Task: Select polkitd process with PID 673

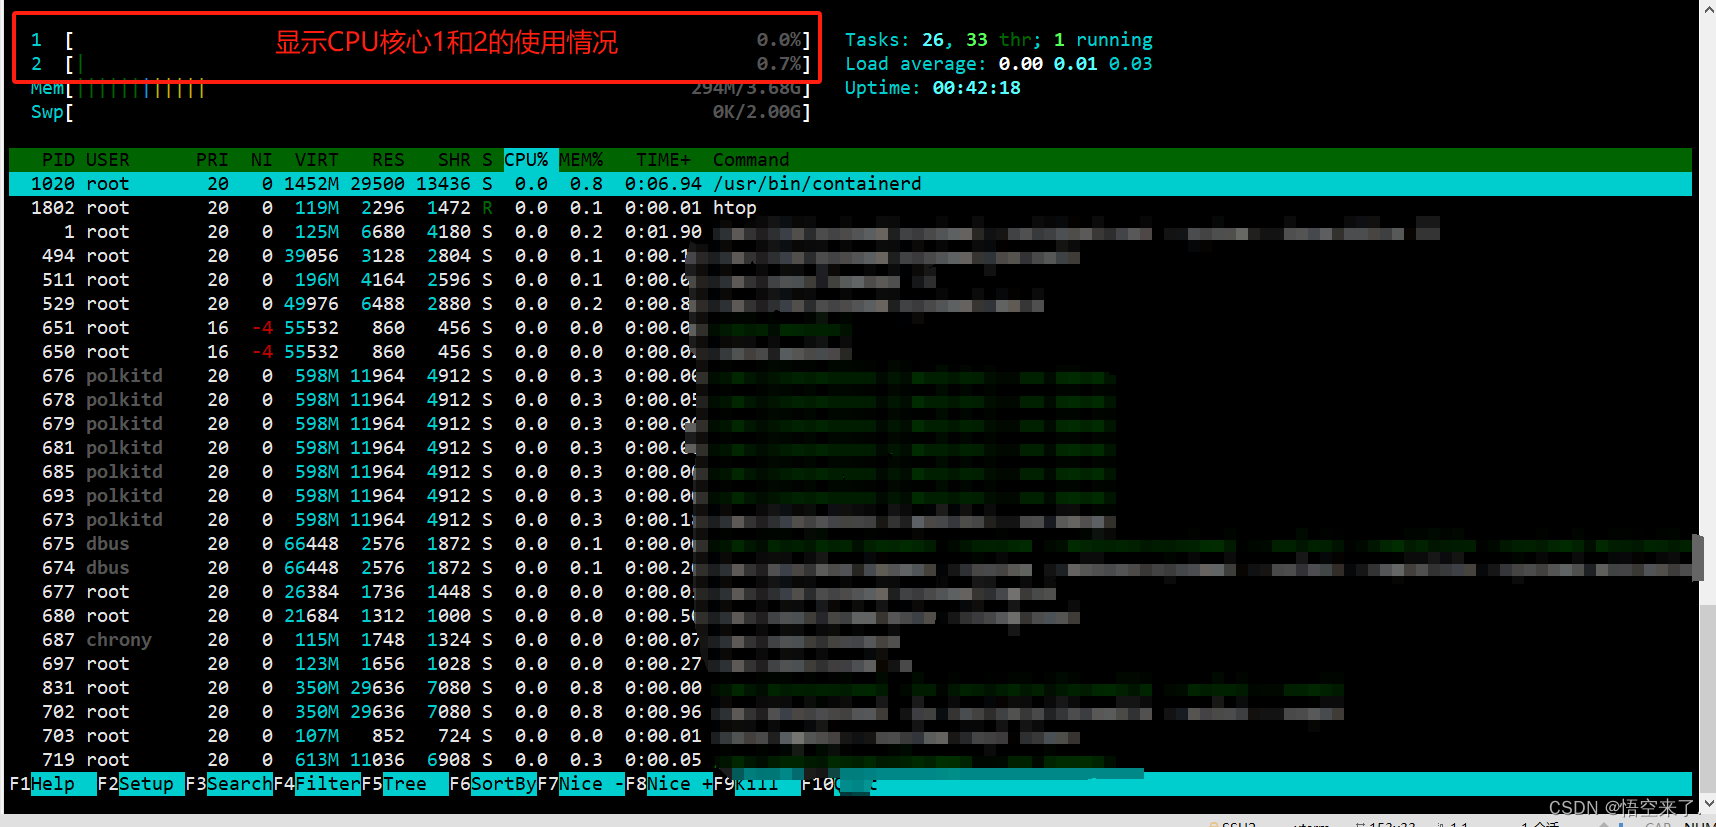Action: [x=850, y=520]
